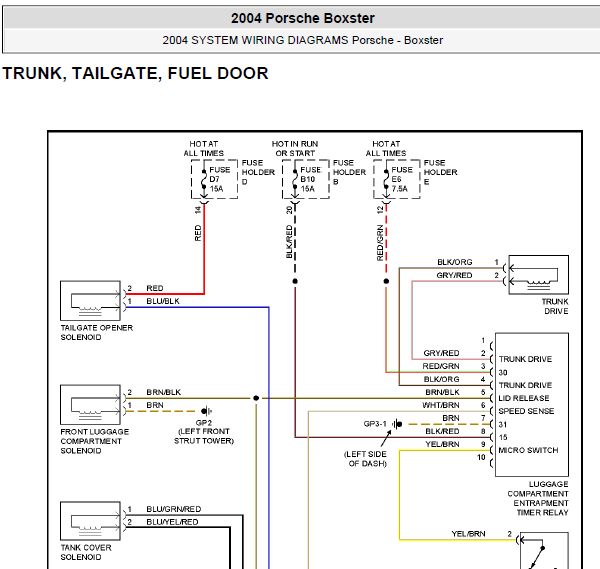Screen dimensions: 600x569
Task: Click the 'LID RELEASE' relay terminal label
Action: coord(524,398)
